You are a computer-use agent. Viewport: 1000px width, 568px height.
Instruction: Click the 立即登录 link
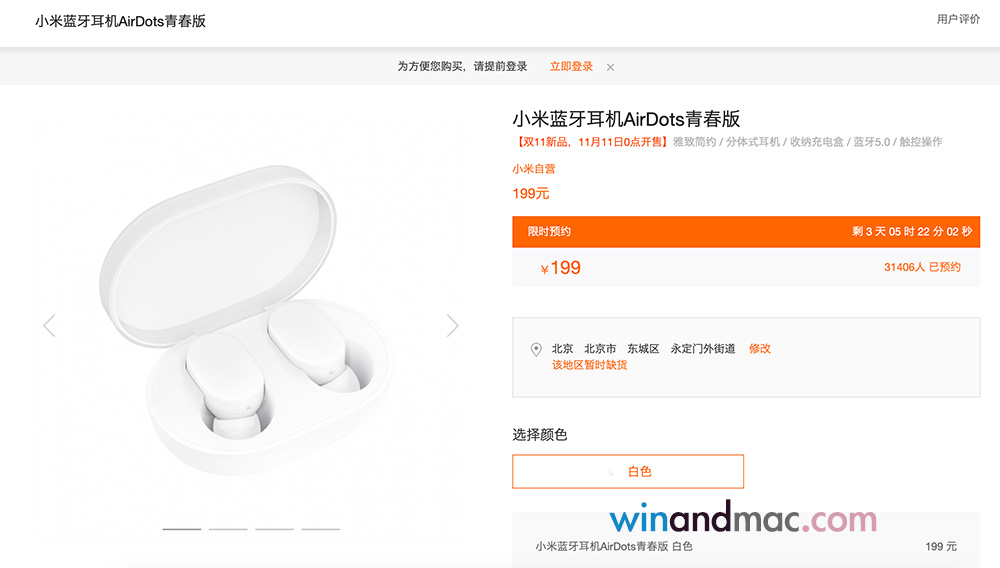coord(571,67)
